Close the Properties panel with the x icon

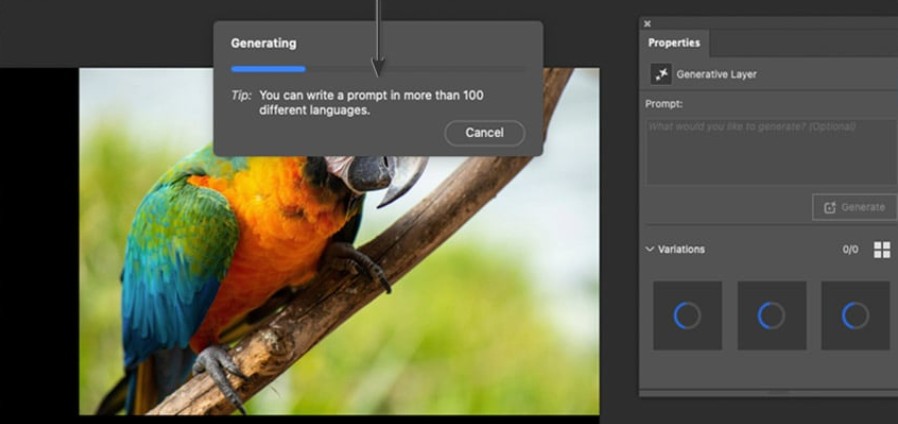[x=647, y=23]
